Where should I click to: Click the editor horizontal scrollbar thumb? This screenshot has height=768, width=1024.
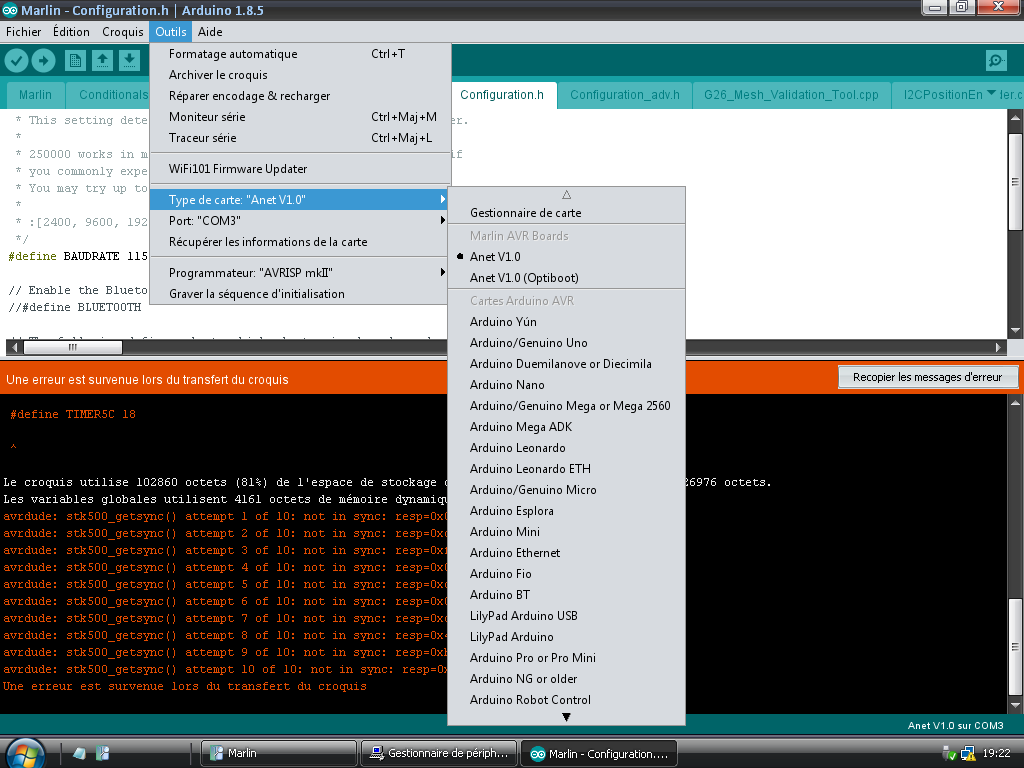pos(72,347)
